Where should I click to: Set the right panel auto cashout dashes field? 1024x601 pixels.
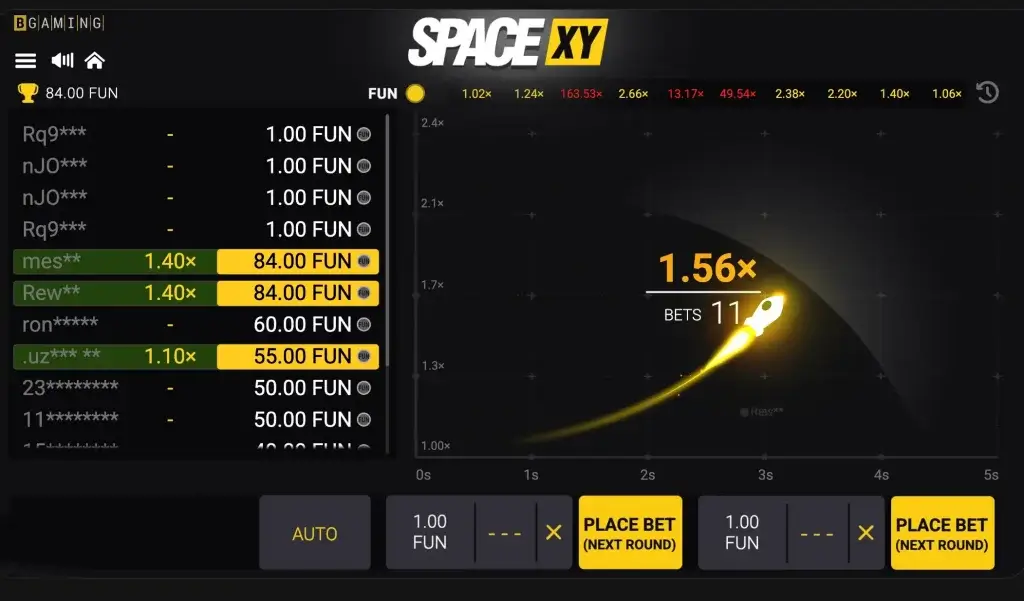click(817, 533)
